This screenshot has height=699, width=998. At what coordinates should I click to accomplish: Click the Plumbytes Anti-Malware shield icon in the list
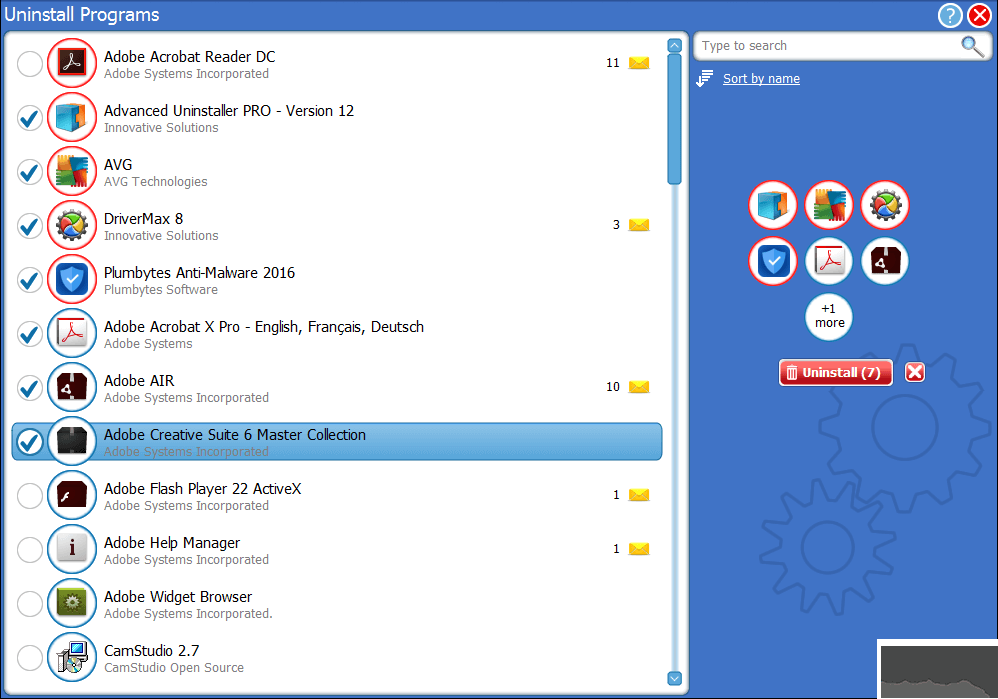pyautogui.click(x=72, y=279)
